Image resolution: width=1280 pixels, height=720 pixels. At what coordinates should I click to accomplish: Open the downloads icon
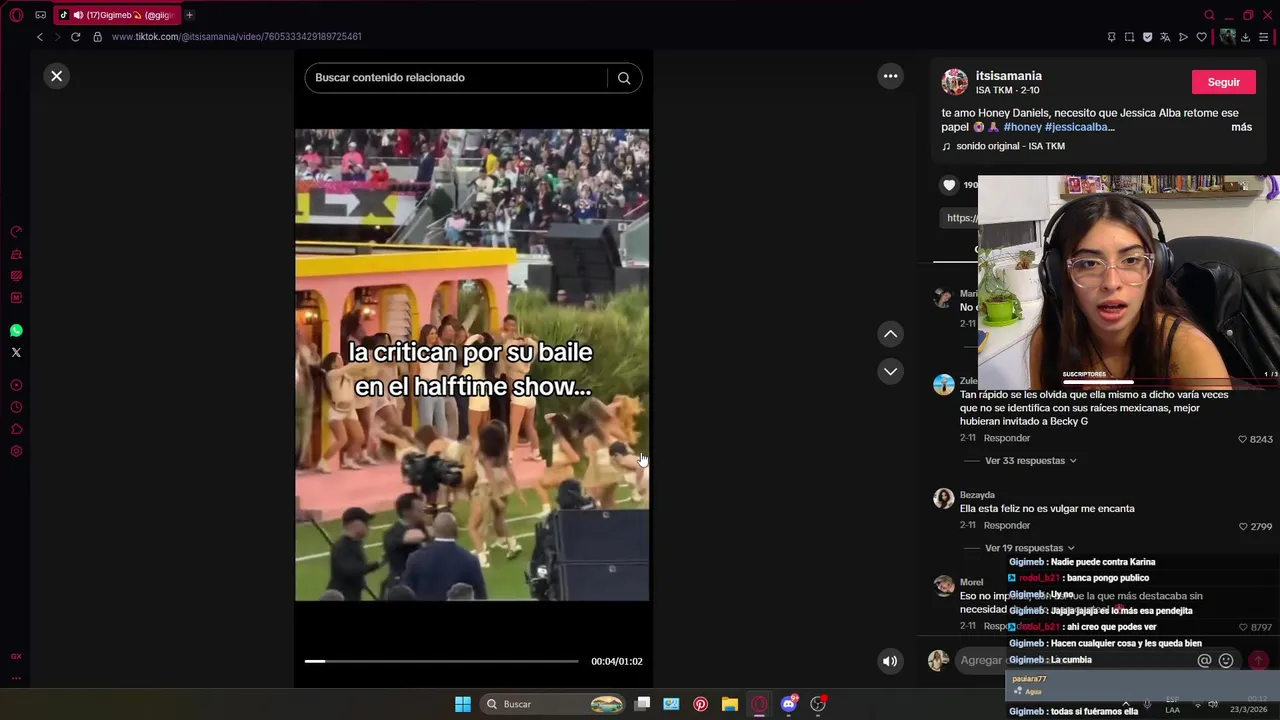click(1245, 37)
